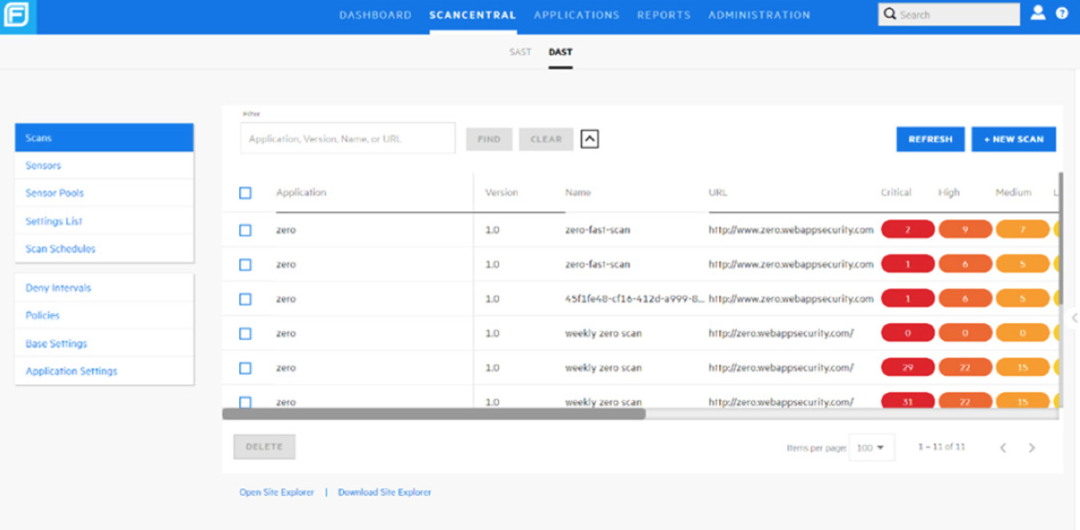Go to previous page arrow
Screen dimensions: 1080x530
[1003, 448]
